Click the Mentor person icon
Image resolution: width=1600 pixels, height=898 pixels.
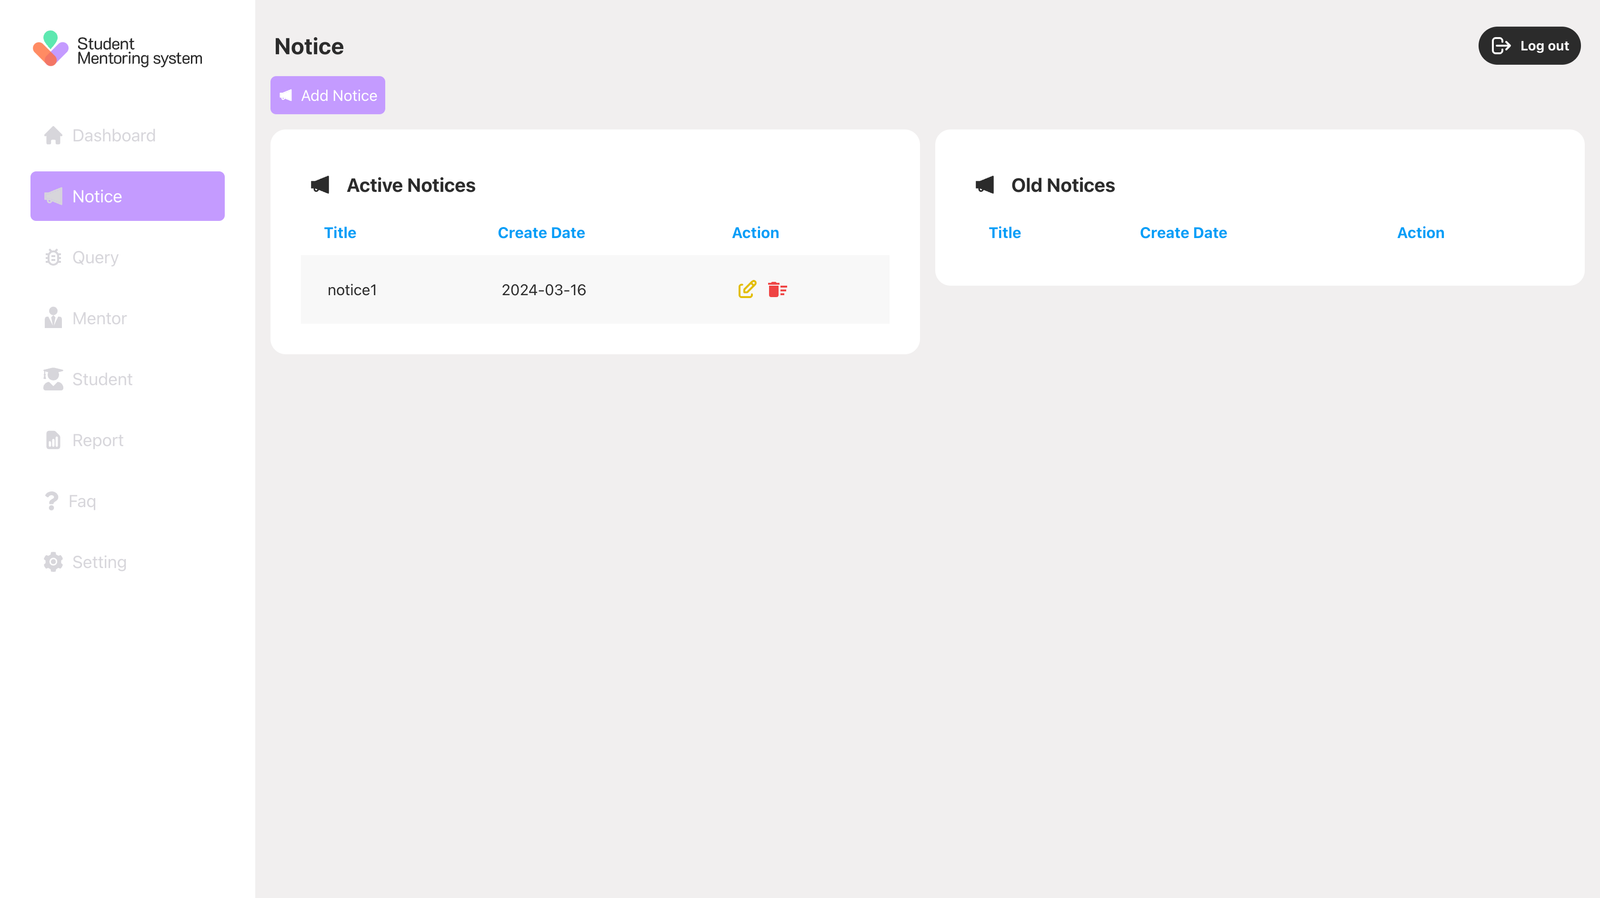pos(53,318)
